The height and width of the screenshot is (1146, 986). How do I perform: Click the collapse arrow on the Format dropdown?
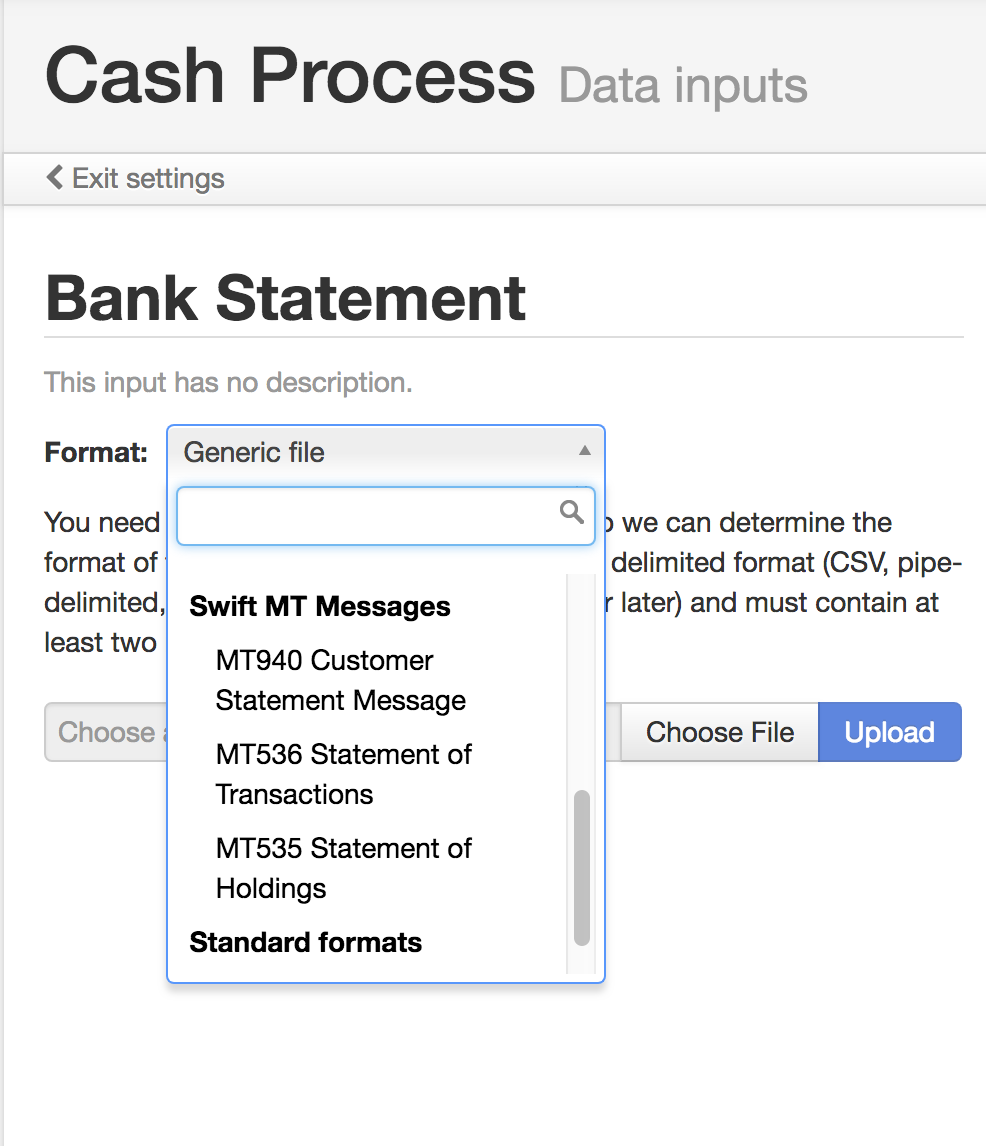pos(584,451)
